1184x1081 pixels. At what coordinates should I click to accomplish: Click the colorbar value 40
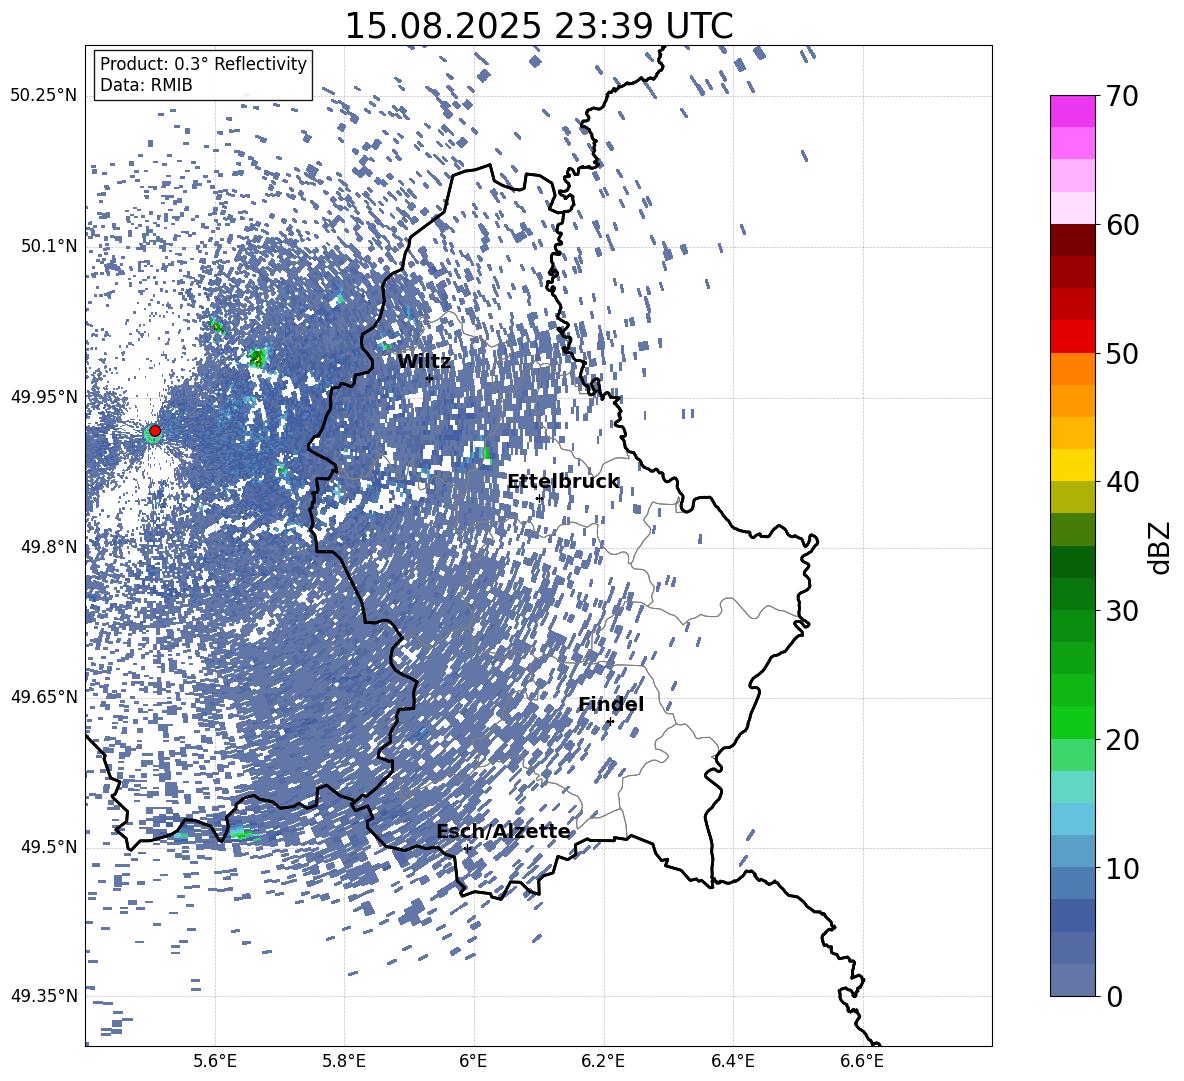point(1123,482)
